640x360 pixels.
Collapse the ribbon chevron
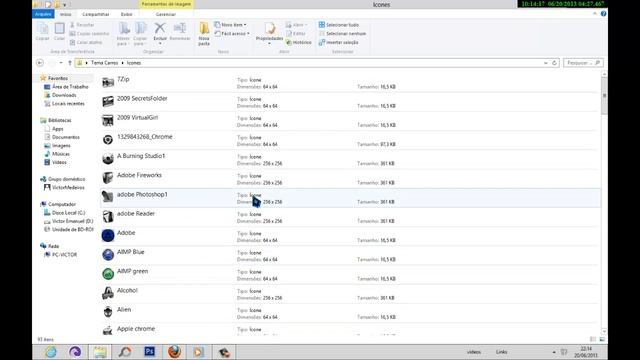coord(594,14)
